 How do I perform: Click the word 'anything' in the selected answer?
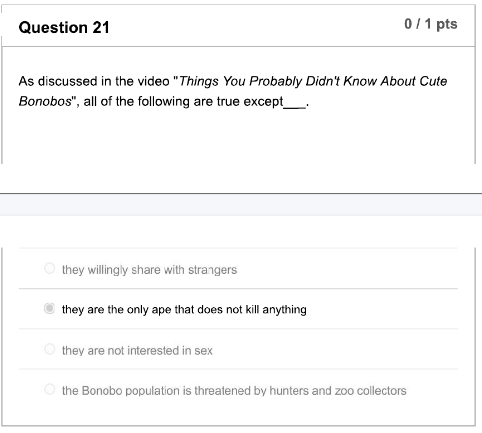tap(284, 310)
